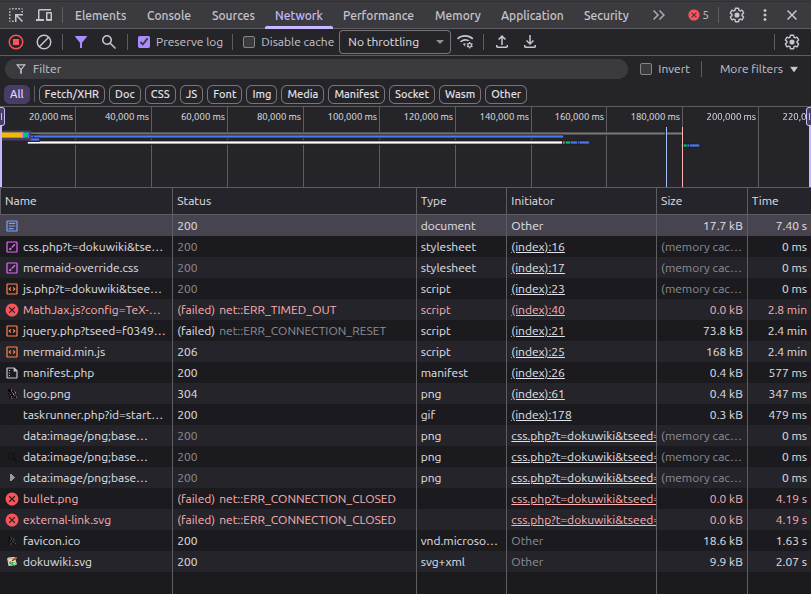811x594 pixels.
Task: Open the network search magnifier
Action: tap(108, 42)
